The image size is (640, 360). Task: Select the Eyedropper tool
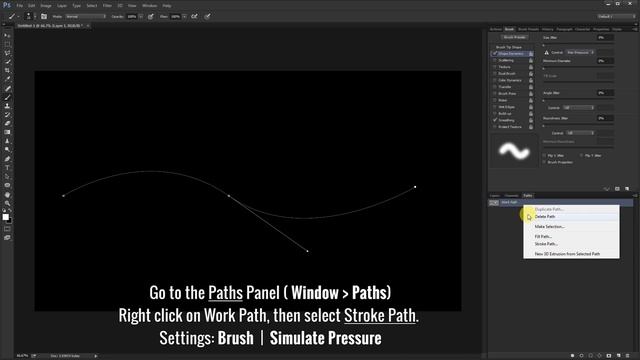[7, 79]
